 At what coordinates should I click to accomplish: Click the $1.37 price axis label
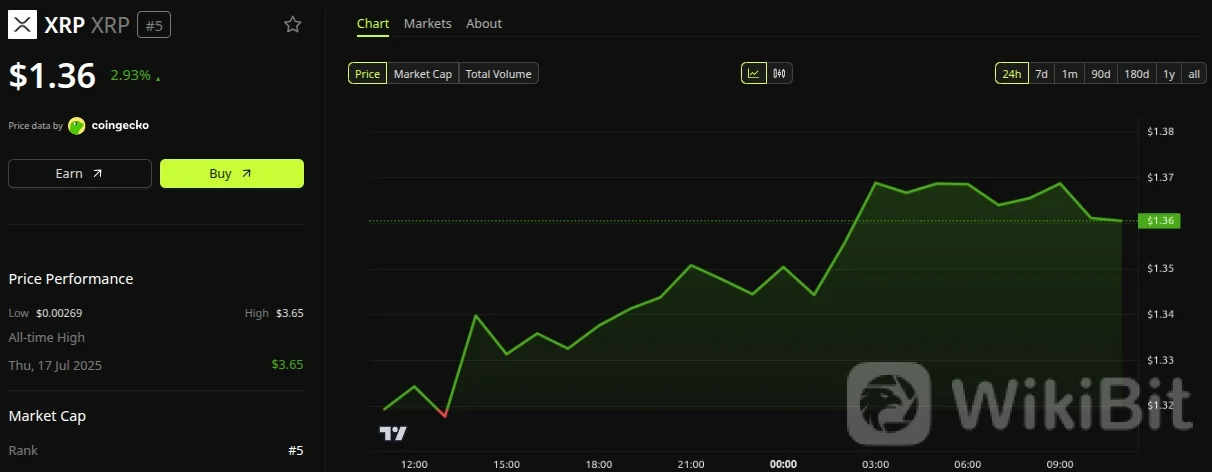pos(1161,178)
